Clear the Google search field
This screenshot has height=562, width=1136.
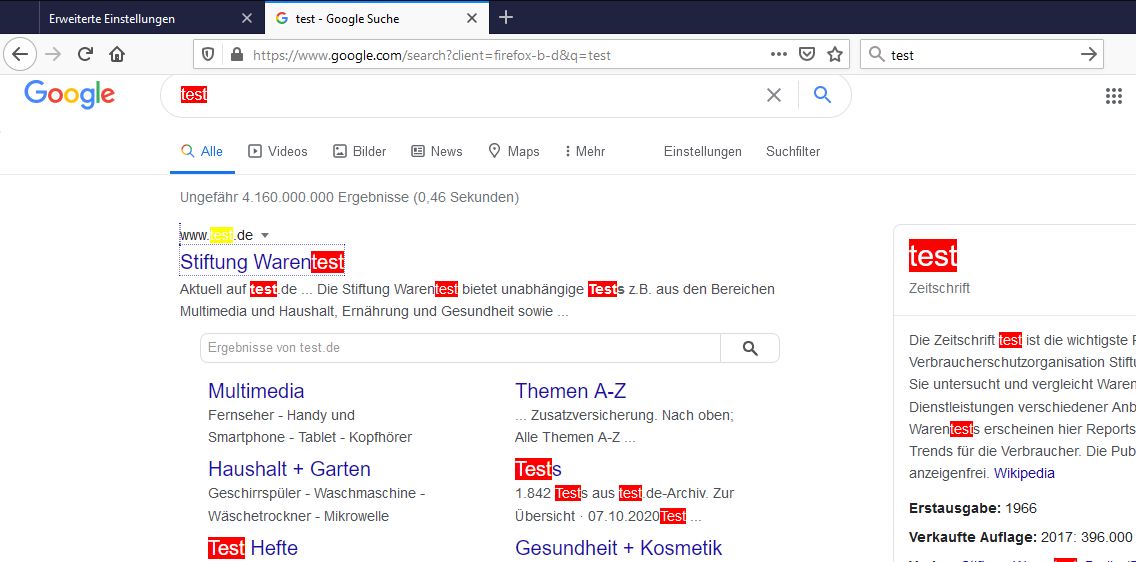[773, 95]
